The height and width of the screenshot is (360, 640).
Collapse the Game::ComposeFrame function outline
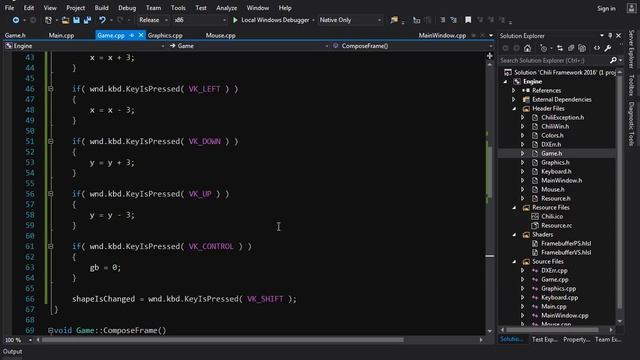click(x=51, y=331)
